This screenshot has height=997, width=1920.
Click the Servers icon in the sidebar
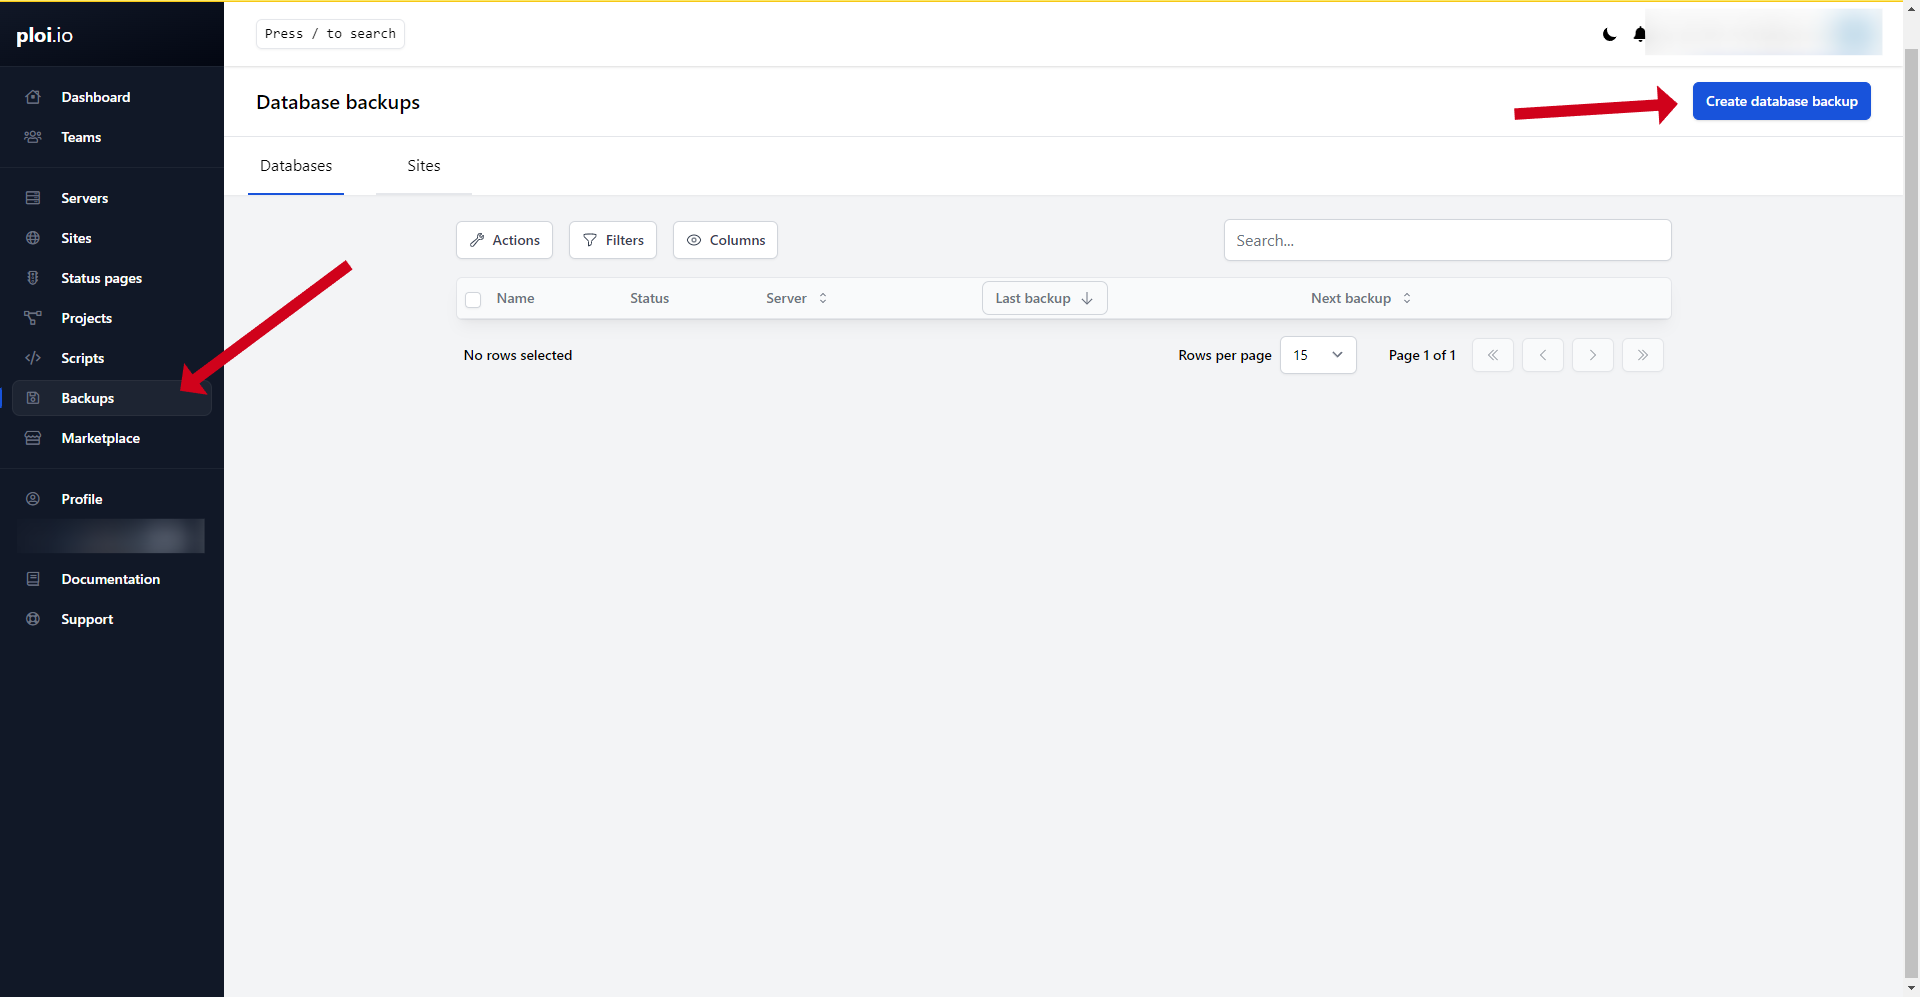[33, 198]
